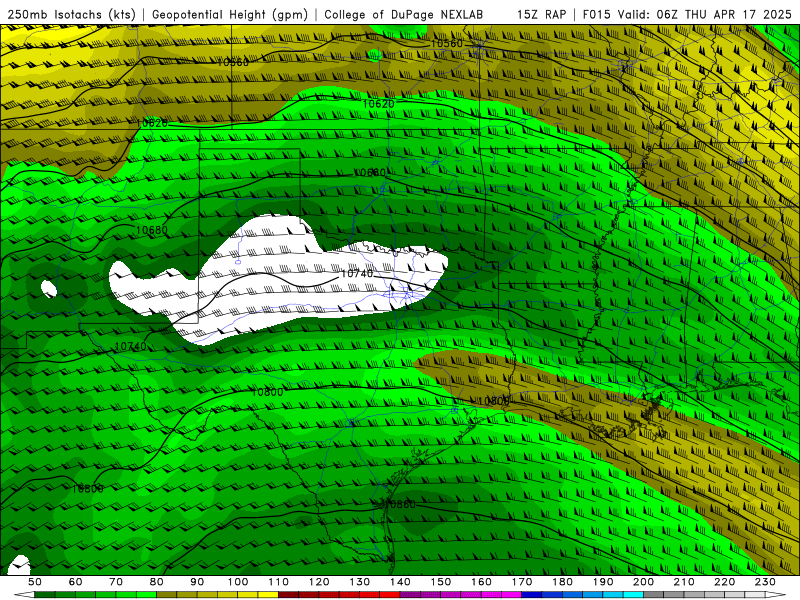Image resolution: width=800 pixels, height=600 pixels.
Task: Click the 120 value on the color scale
Action: 319,582
